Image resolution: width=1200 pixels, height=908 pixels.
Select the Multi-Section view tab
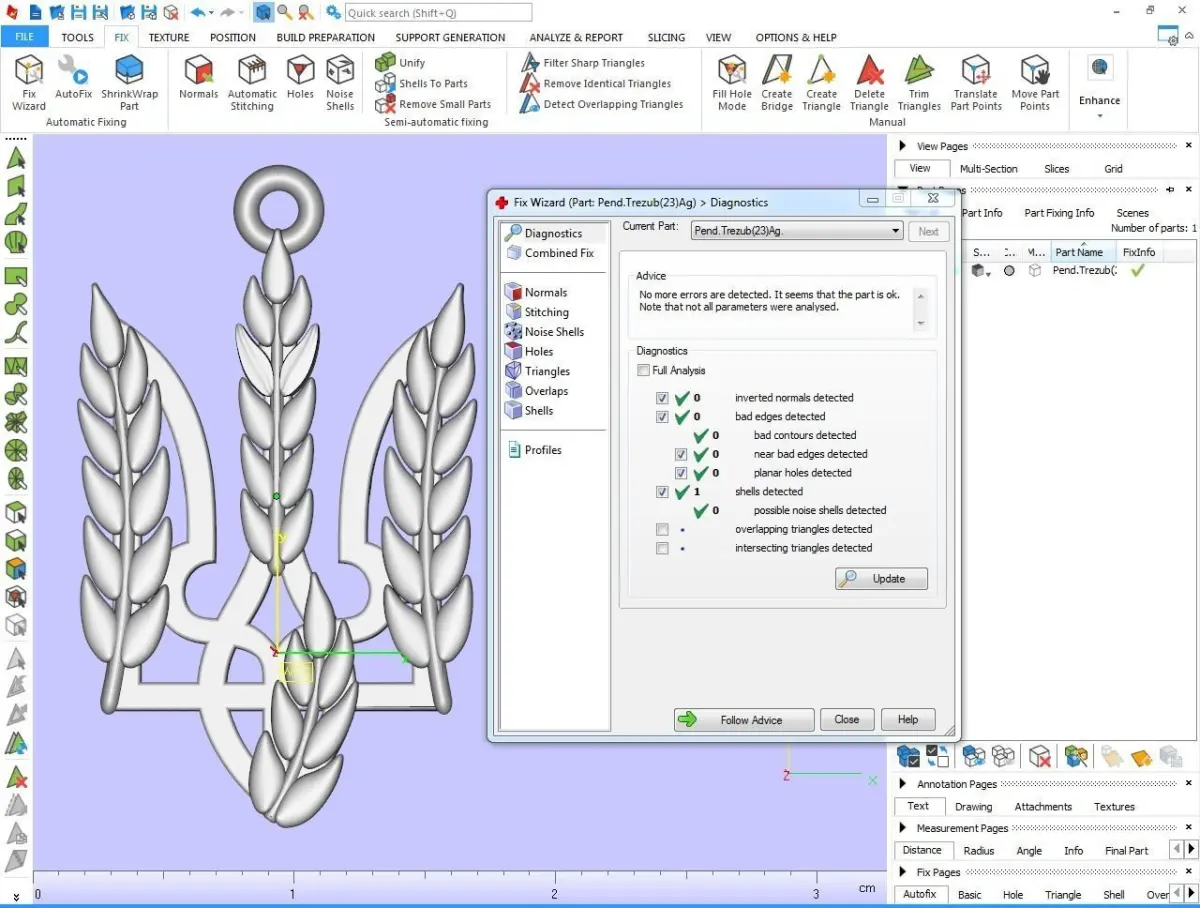988,169
